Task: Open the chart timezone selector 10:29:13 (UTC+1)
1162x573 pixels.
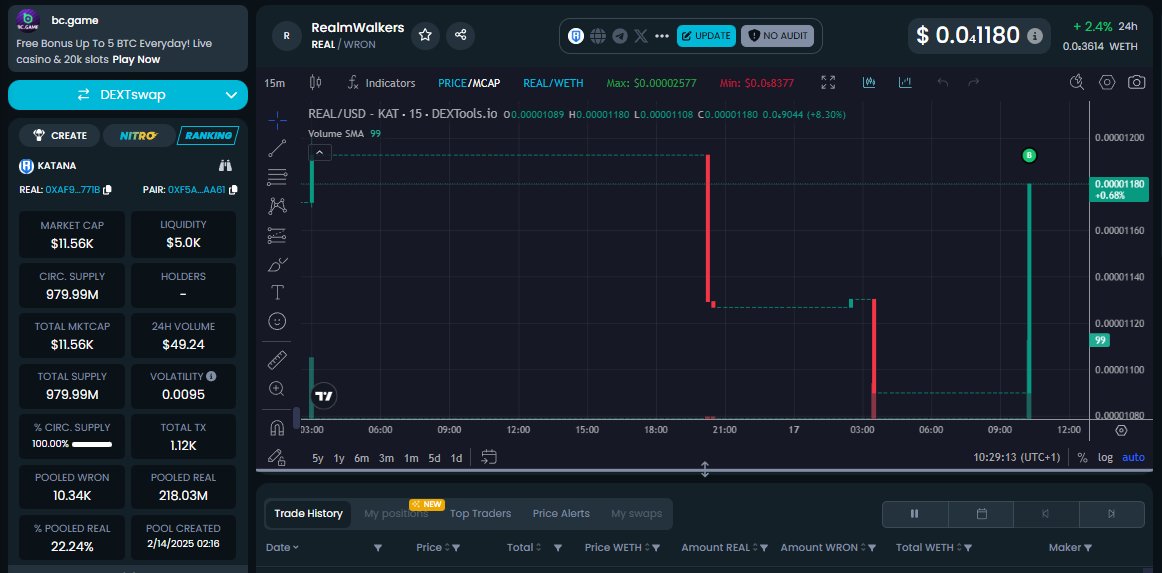Action: (1017, 457)
